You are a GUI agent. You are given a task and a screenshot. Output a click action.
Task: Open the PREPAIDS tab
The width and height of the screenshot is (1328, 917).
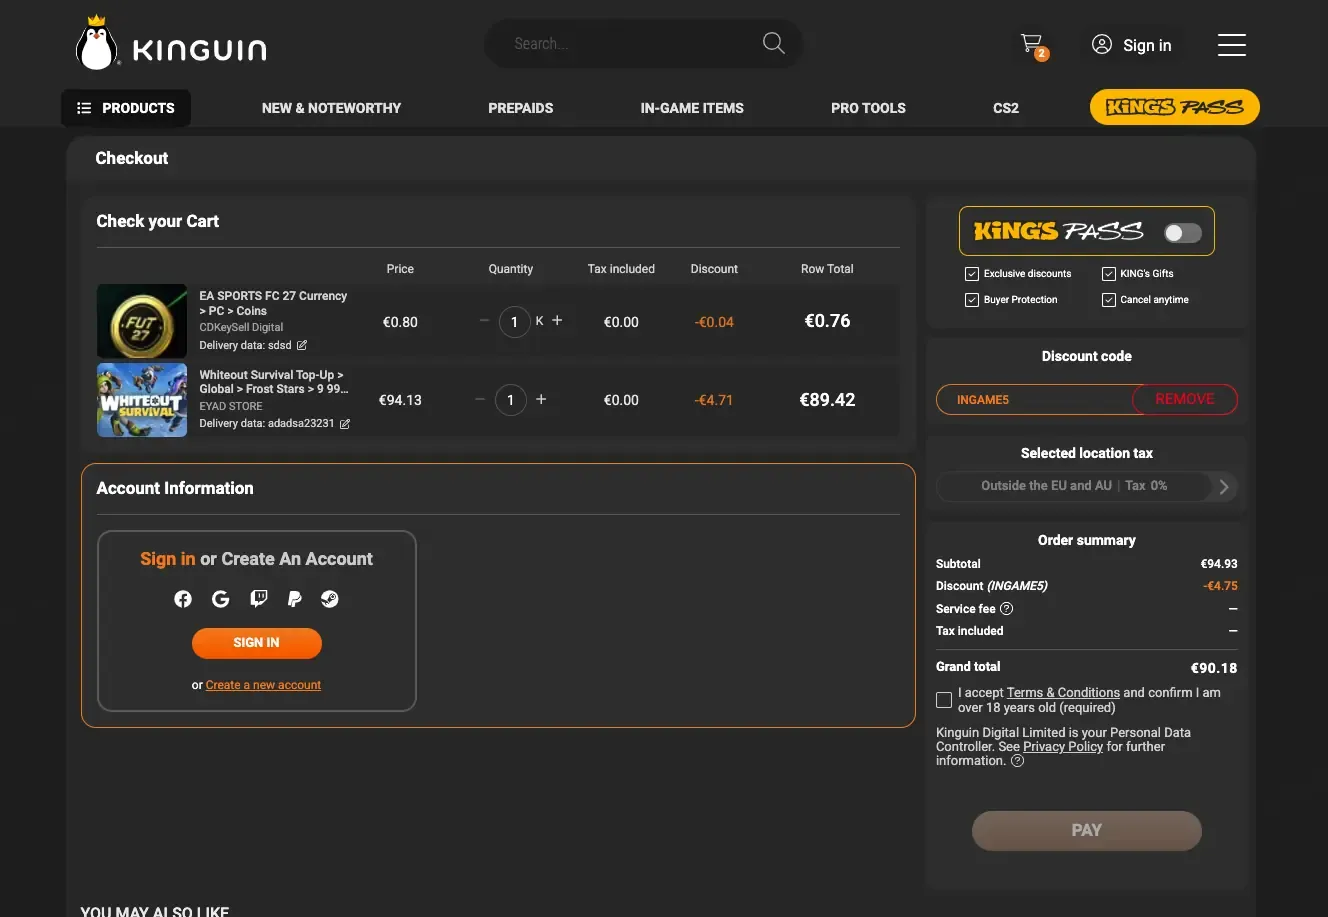click(x=521, y=108)
